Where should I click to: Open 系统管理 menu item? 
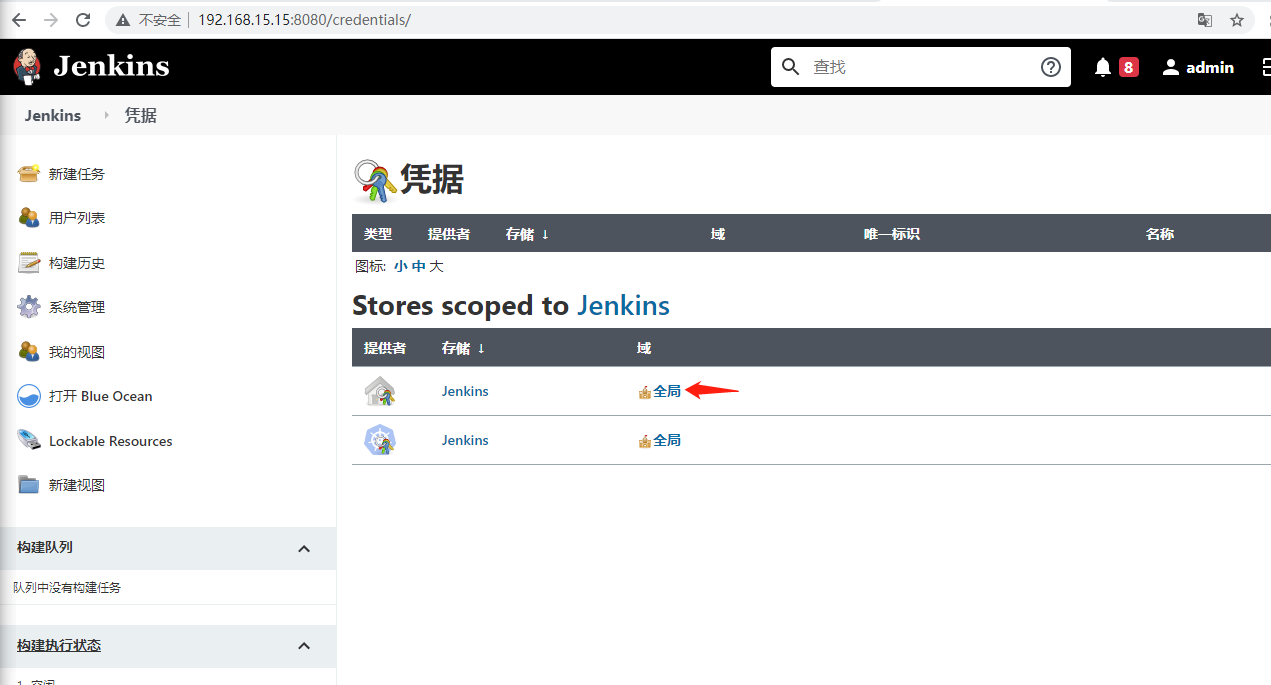pos(77,307)
